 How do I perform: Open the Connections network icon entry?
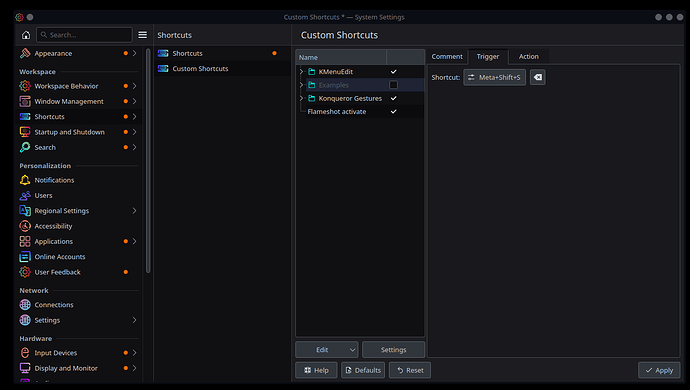(25, 305)
